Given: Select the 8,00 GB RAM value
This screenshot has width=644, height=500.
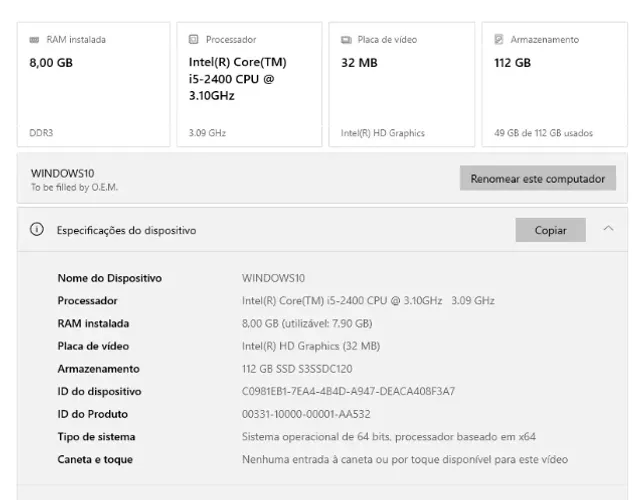Looking at the screenshot, I should click(x=51, y=63).
